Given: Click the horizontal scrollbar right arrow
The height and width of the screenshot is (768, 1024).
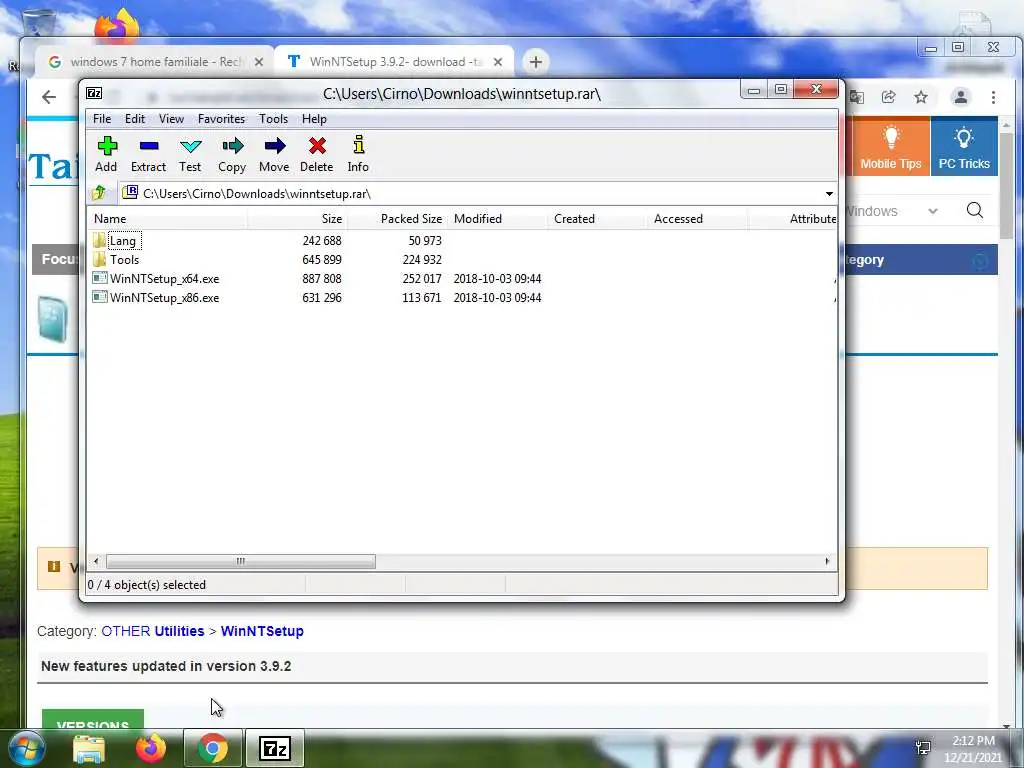Looking at the screenshot, I should coord(827,561).
